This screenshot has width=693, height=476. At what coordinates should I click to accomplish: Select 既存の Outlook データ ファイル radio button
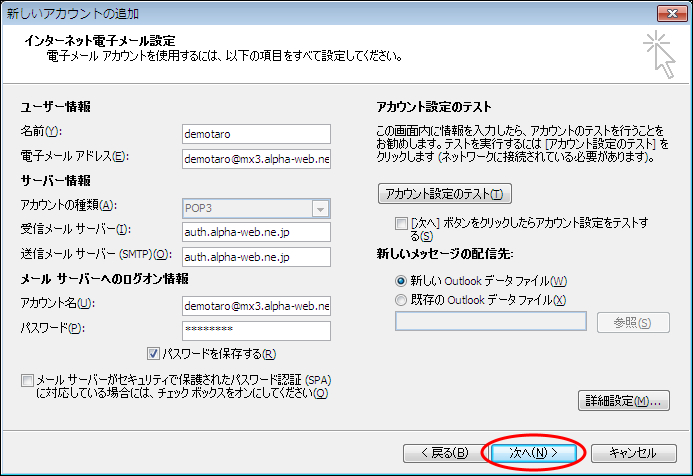400,300
